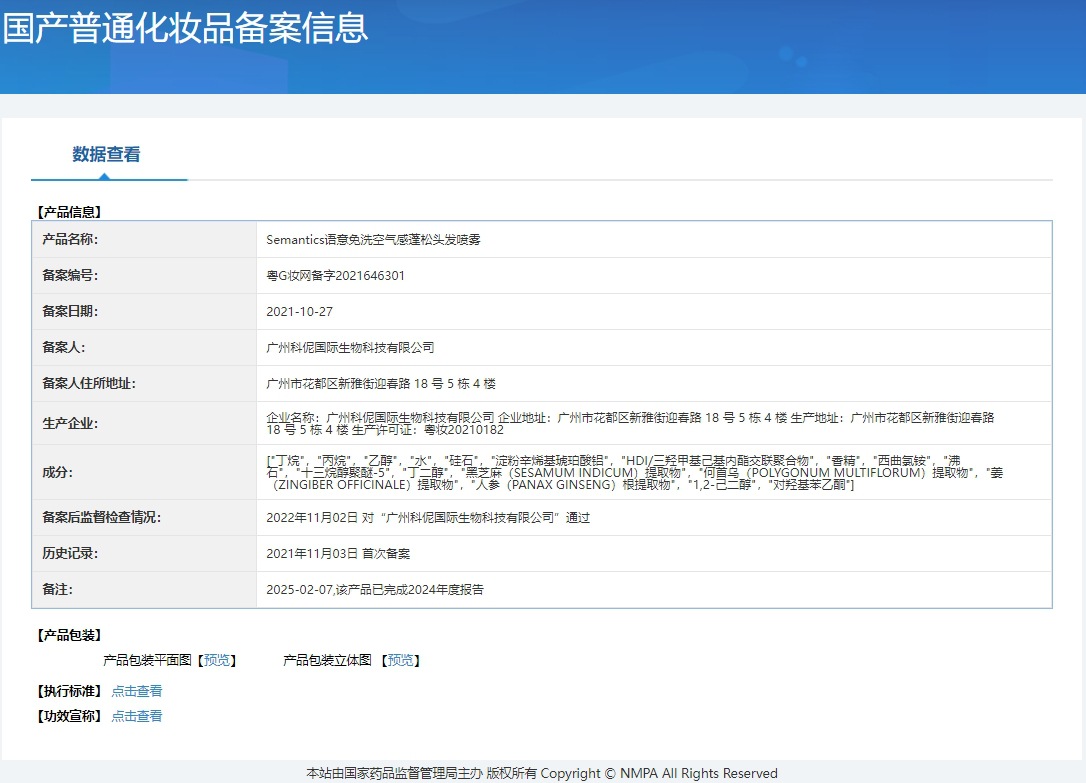Click the 产品包装平面图 caption
The image size is (1086, 783).
(x=147, y=660)
